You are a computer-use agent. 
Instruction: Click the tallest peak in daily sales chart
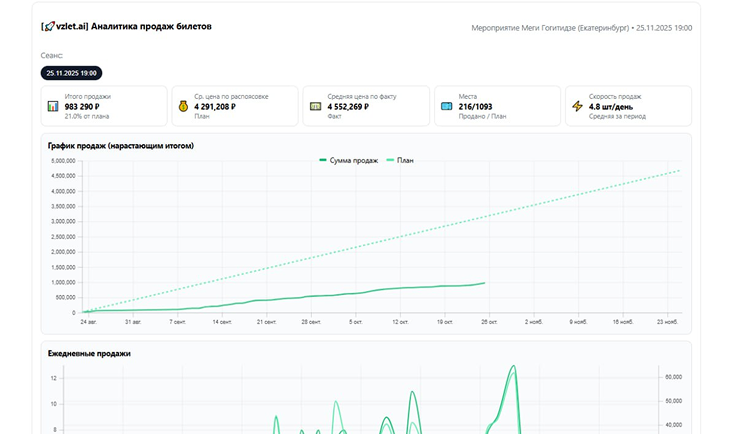[513, 366]
